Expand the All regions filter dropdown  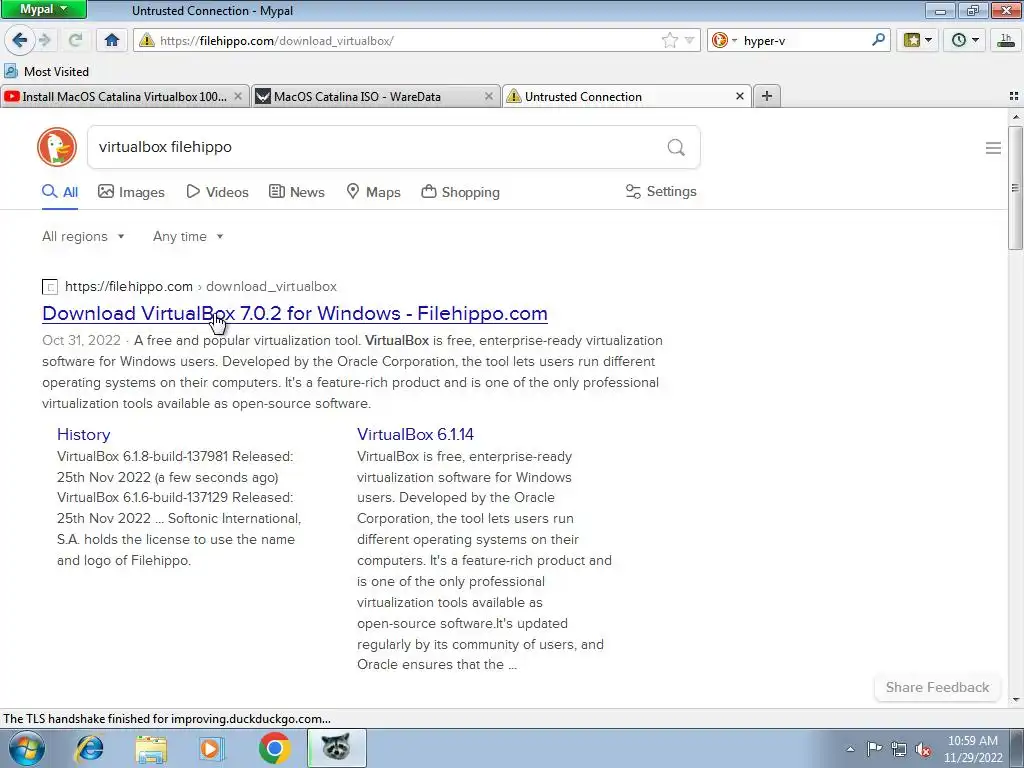pyautogui.click(x=83, y=236)
